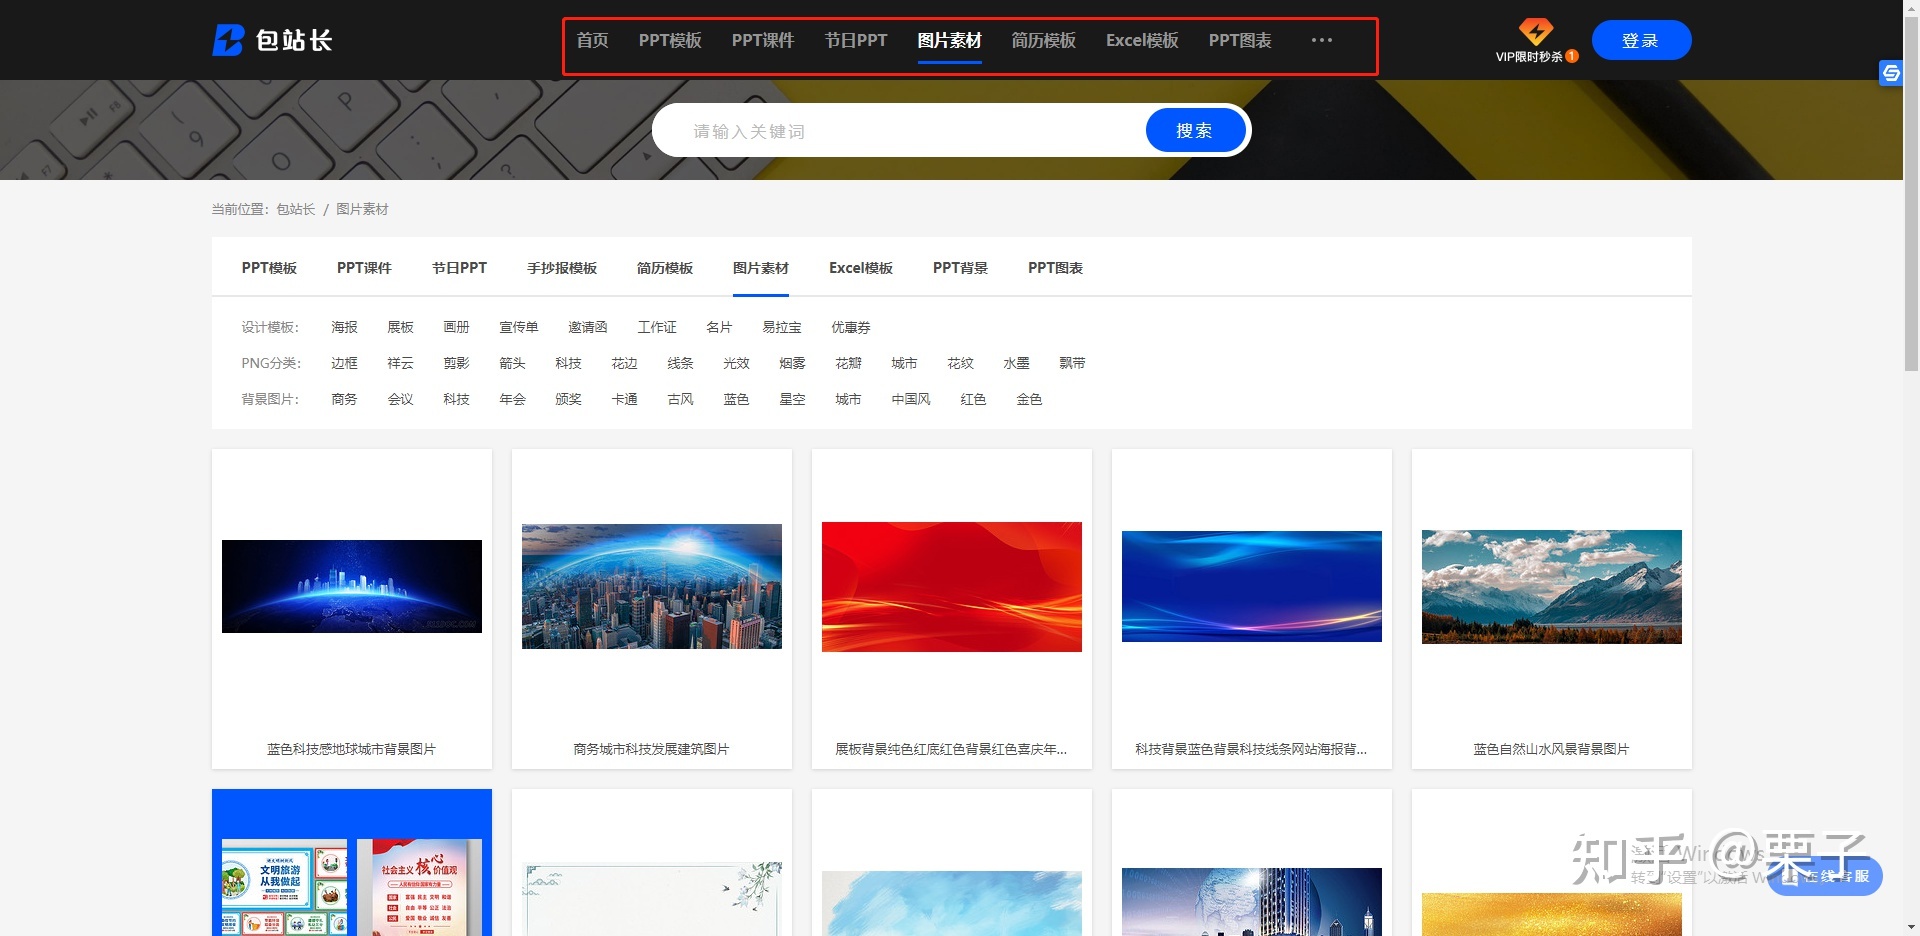Focus the 请输入关键词 search field
The height and width of the screenshot is (936, 1920).
click(900, 131)
